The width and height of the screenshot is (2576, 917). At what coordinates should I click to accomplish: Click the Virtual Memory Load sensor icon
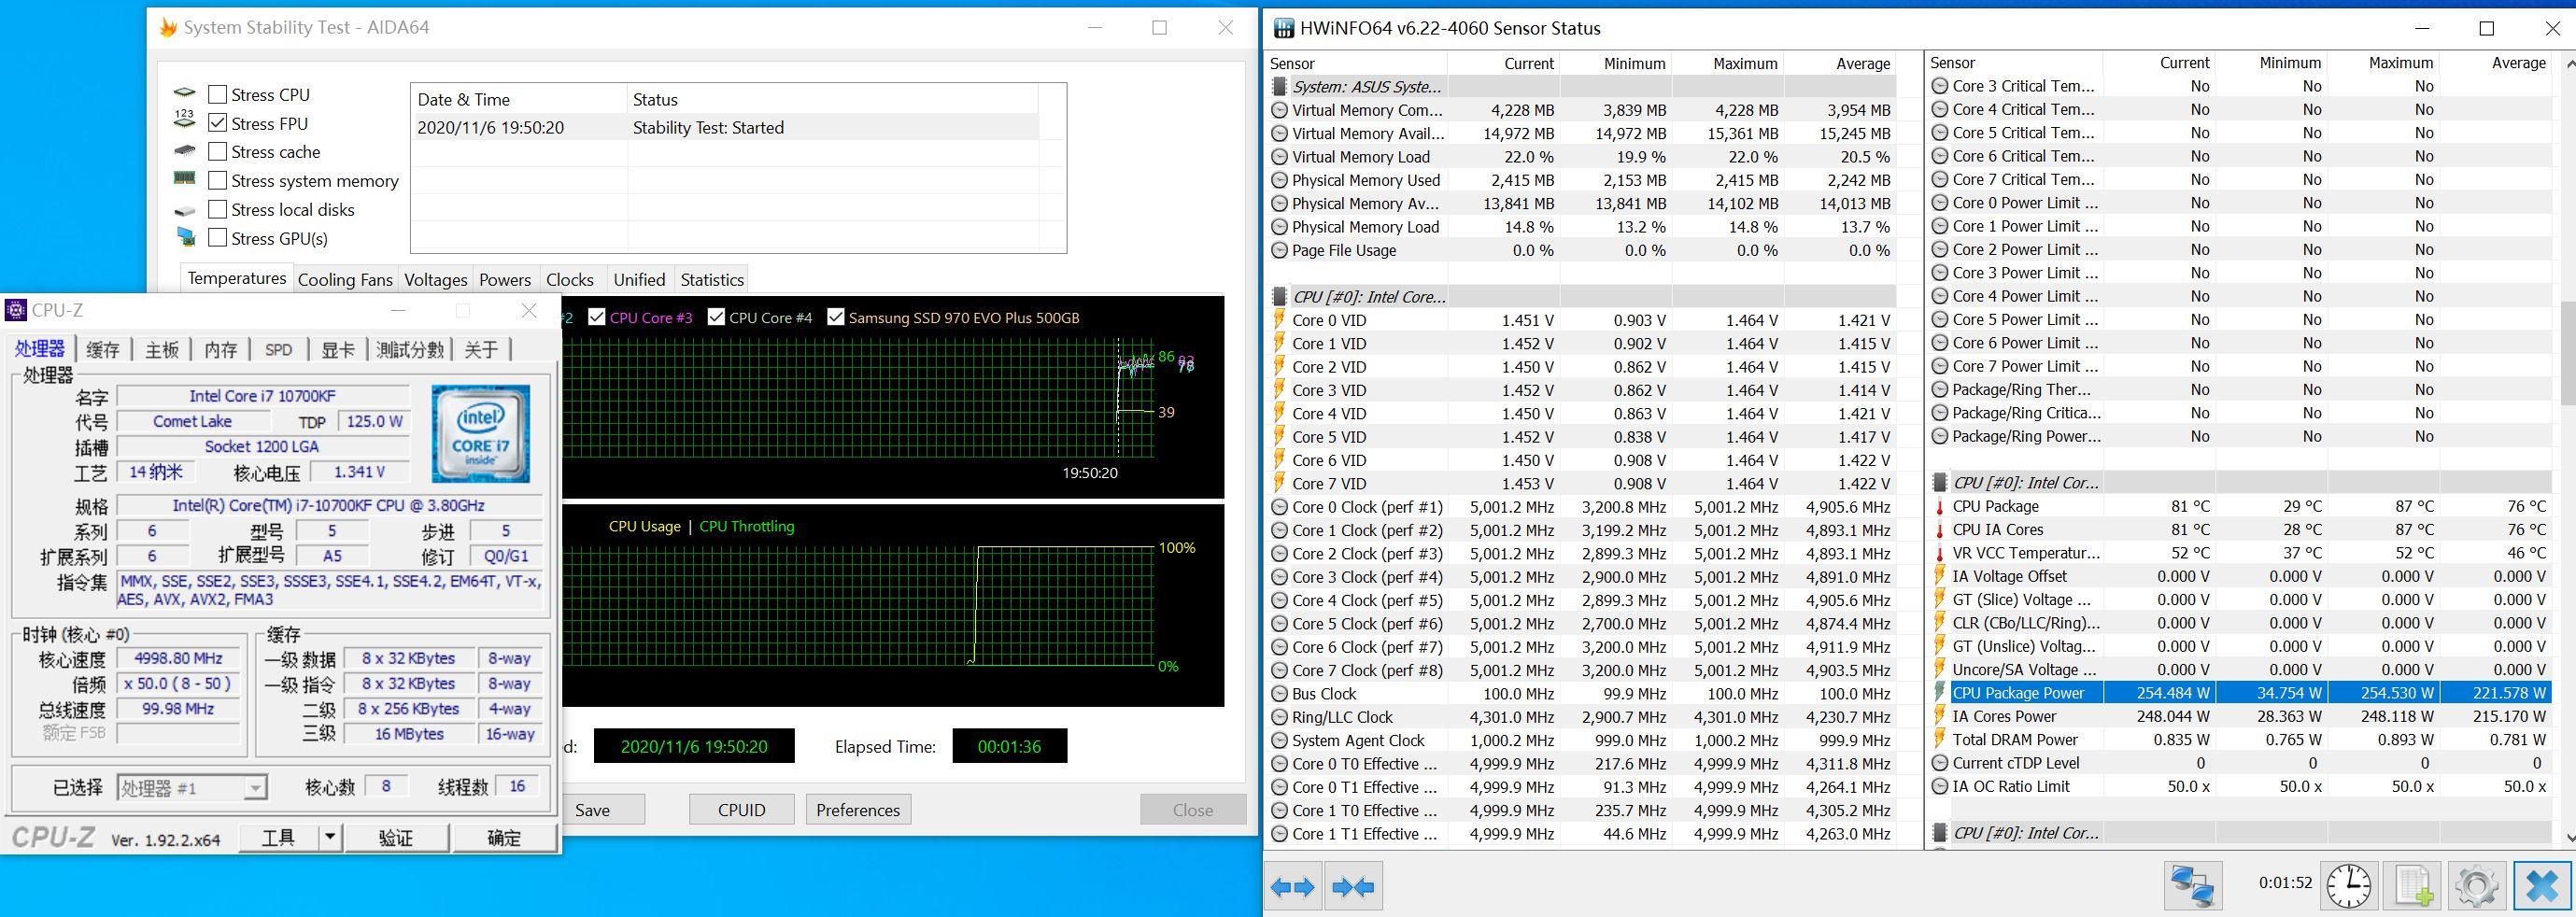click(x=1279, y=157)
